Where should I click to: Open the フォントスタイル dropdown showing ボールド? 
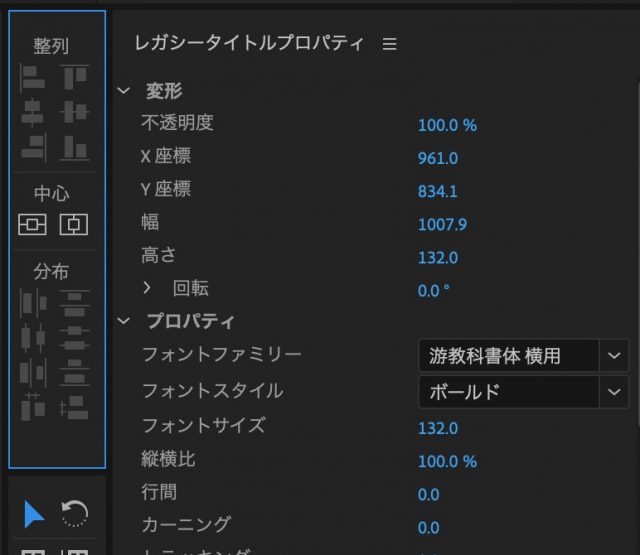click(x=612, y=392)
